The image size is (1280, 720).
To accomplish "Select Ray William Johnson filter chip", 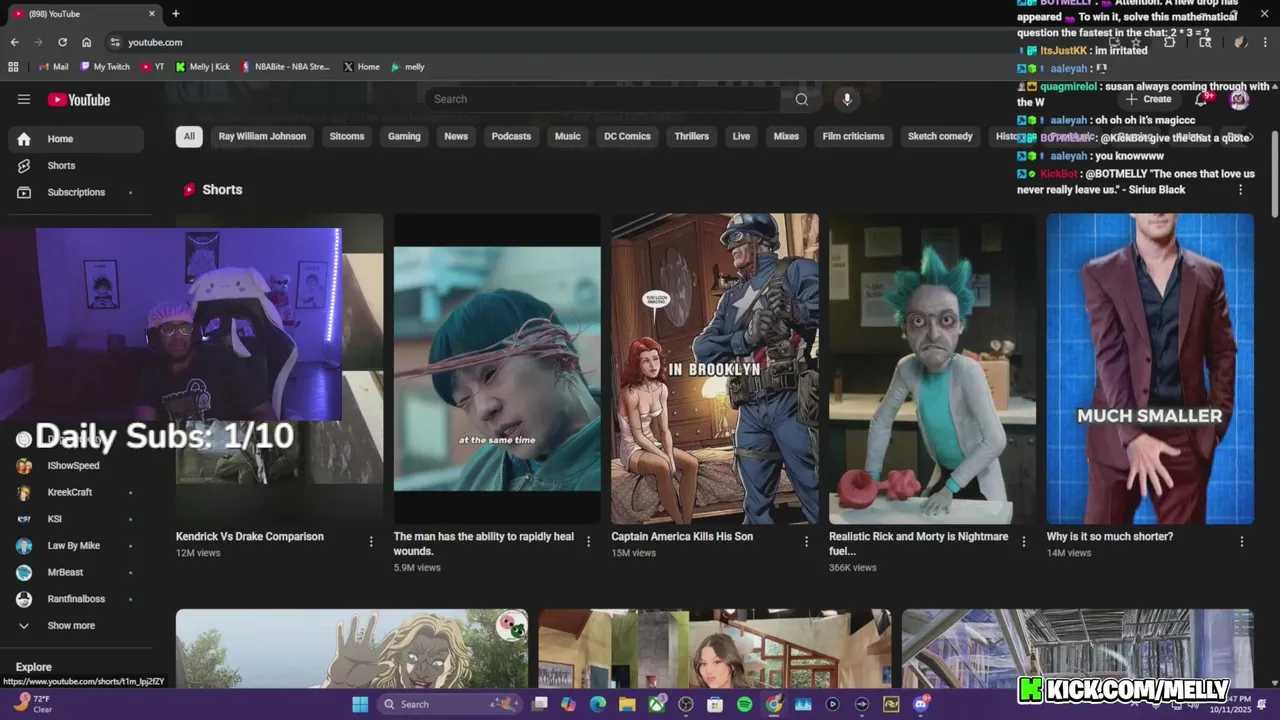I will point(262,136).
